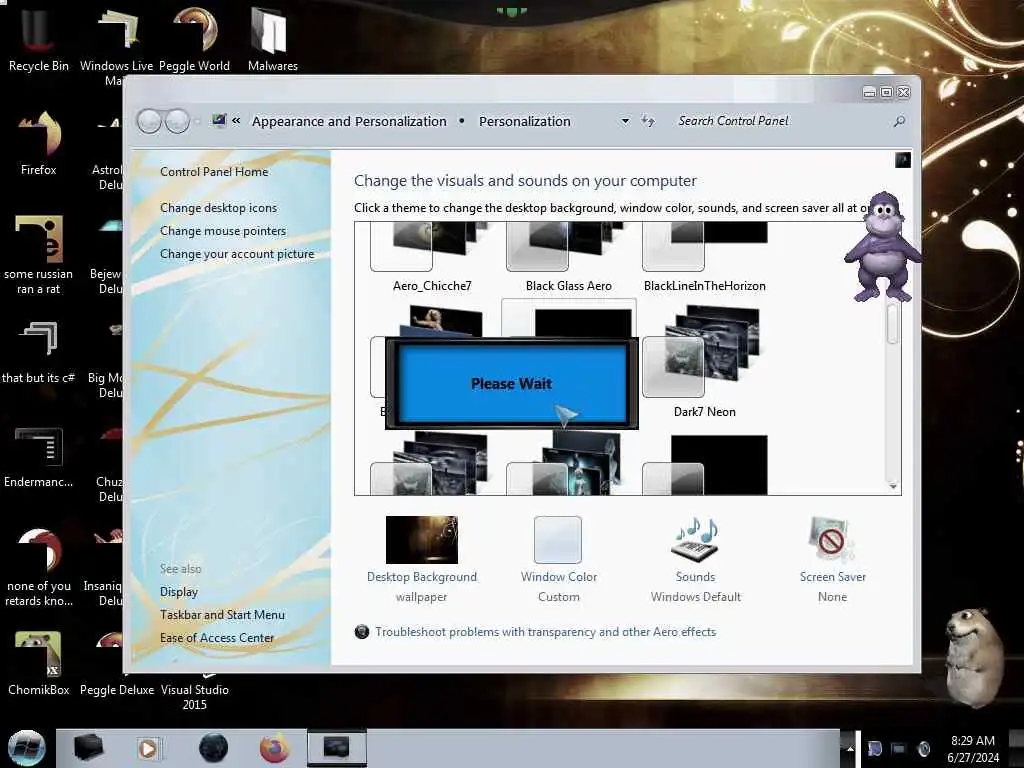Launch Firefox from the desktop icon
Viewport: 1024px width, 768px height.
click(39, 142)
